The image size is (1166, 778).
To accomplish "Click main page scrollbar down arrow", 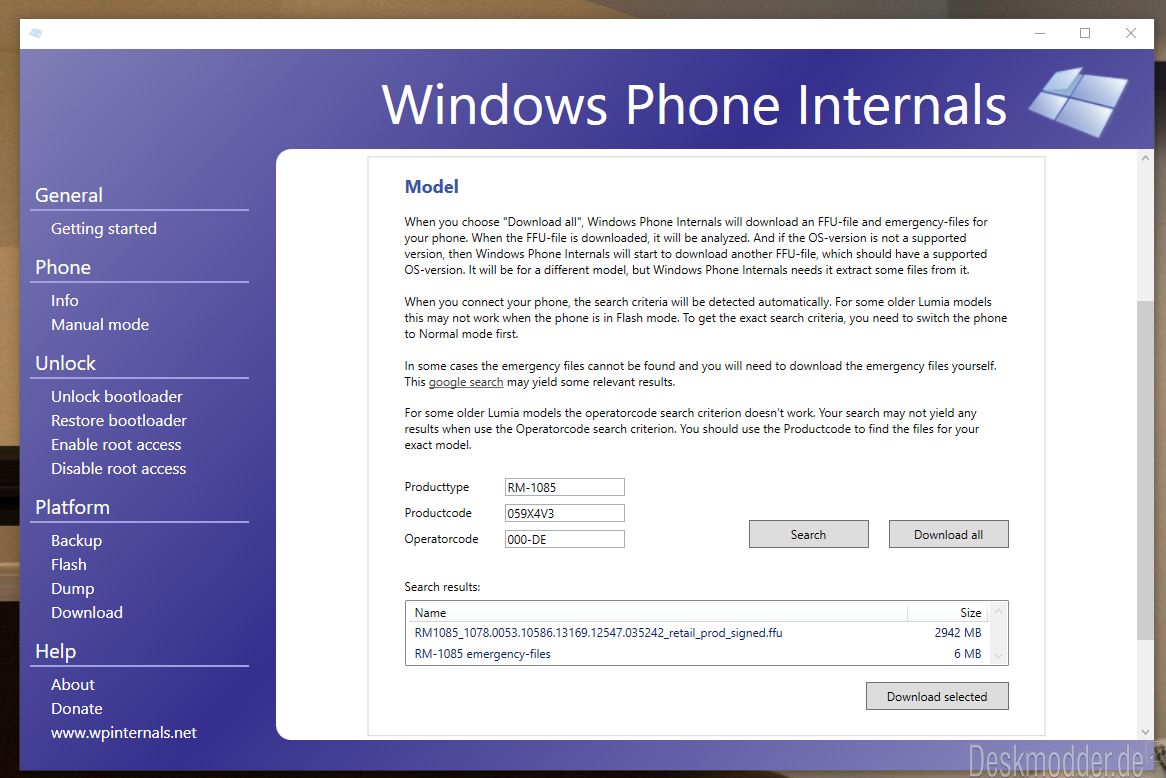I will pos(1145,732).
